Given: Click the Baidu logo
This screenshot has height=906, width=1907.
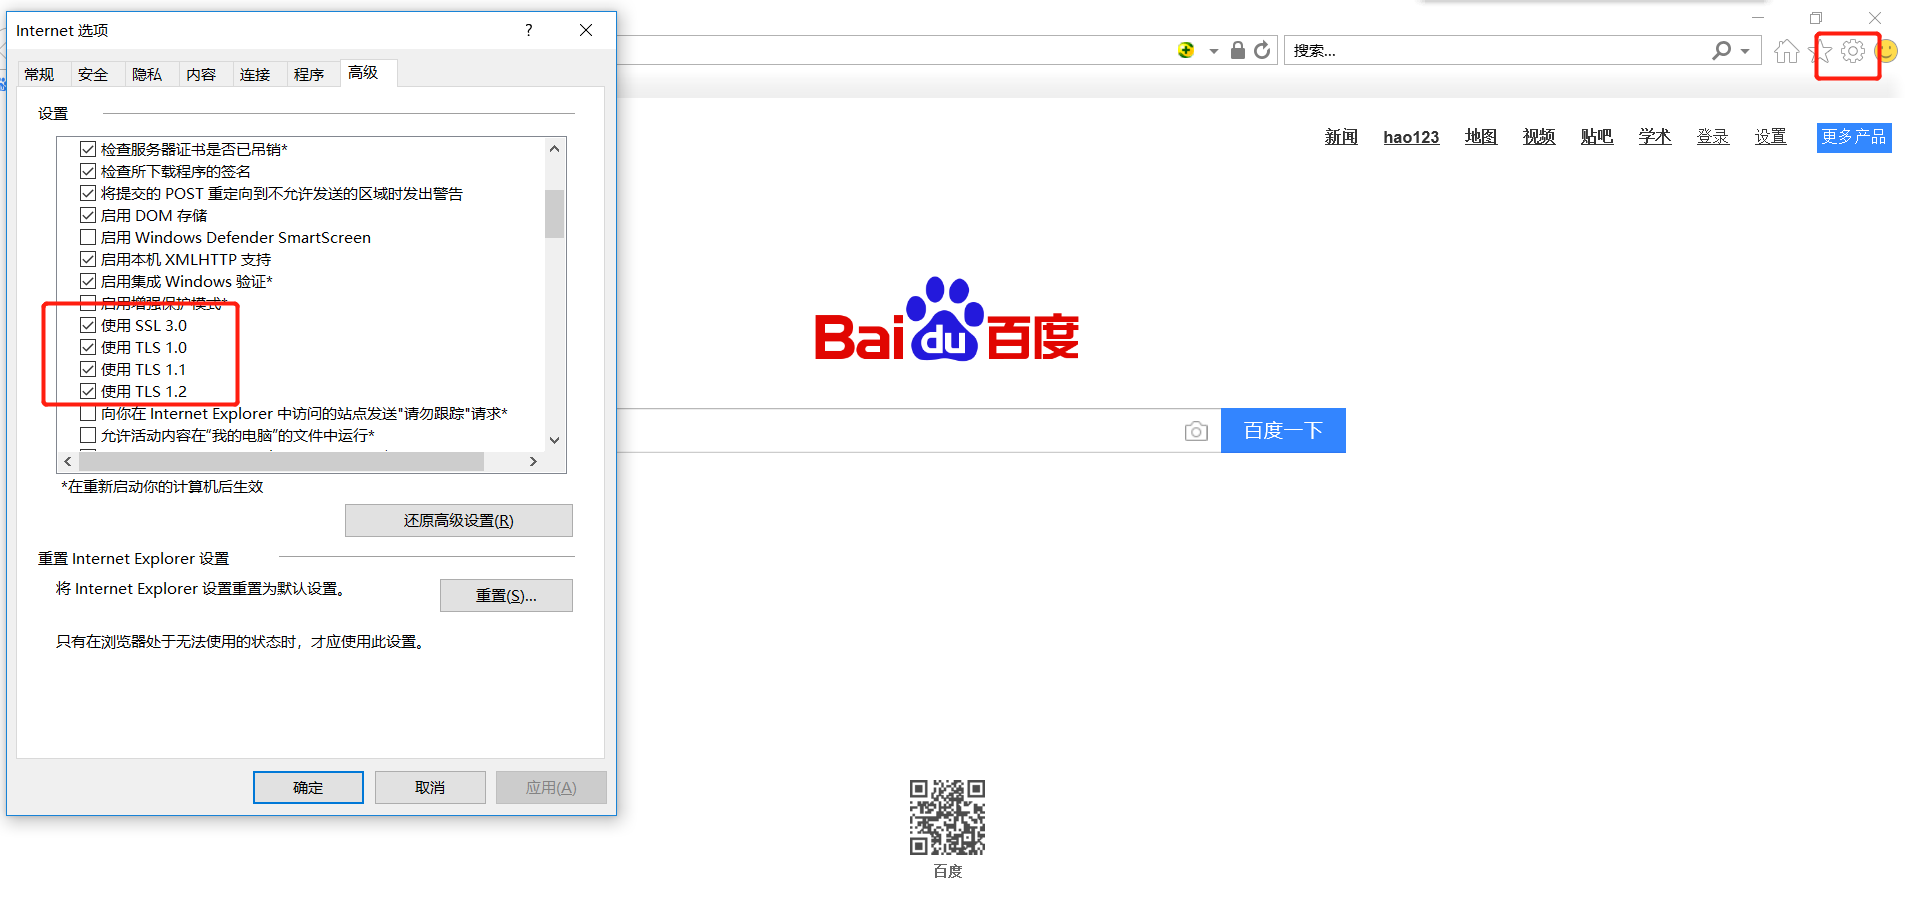Looking at the screenshot, I should click(947, 320).
